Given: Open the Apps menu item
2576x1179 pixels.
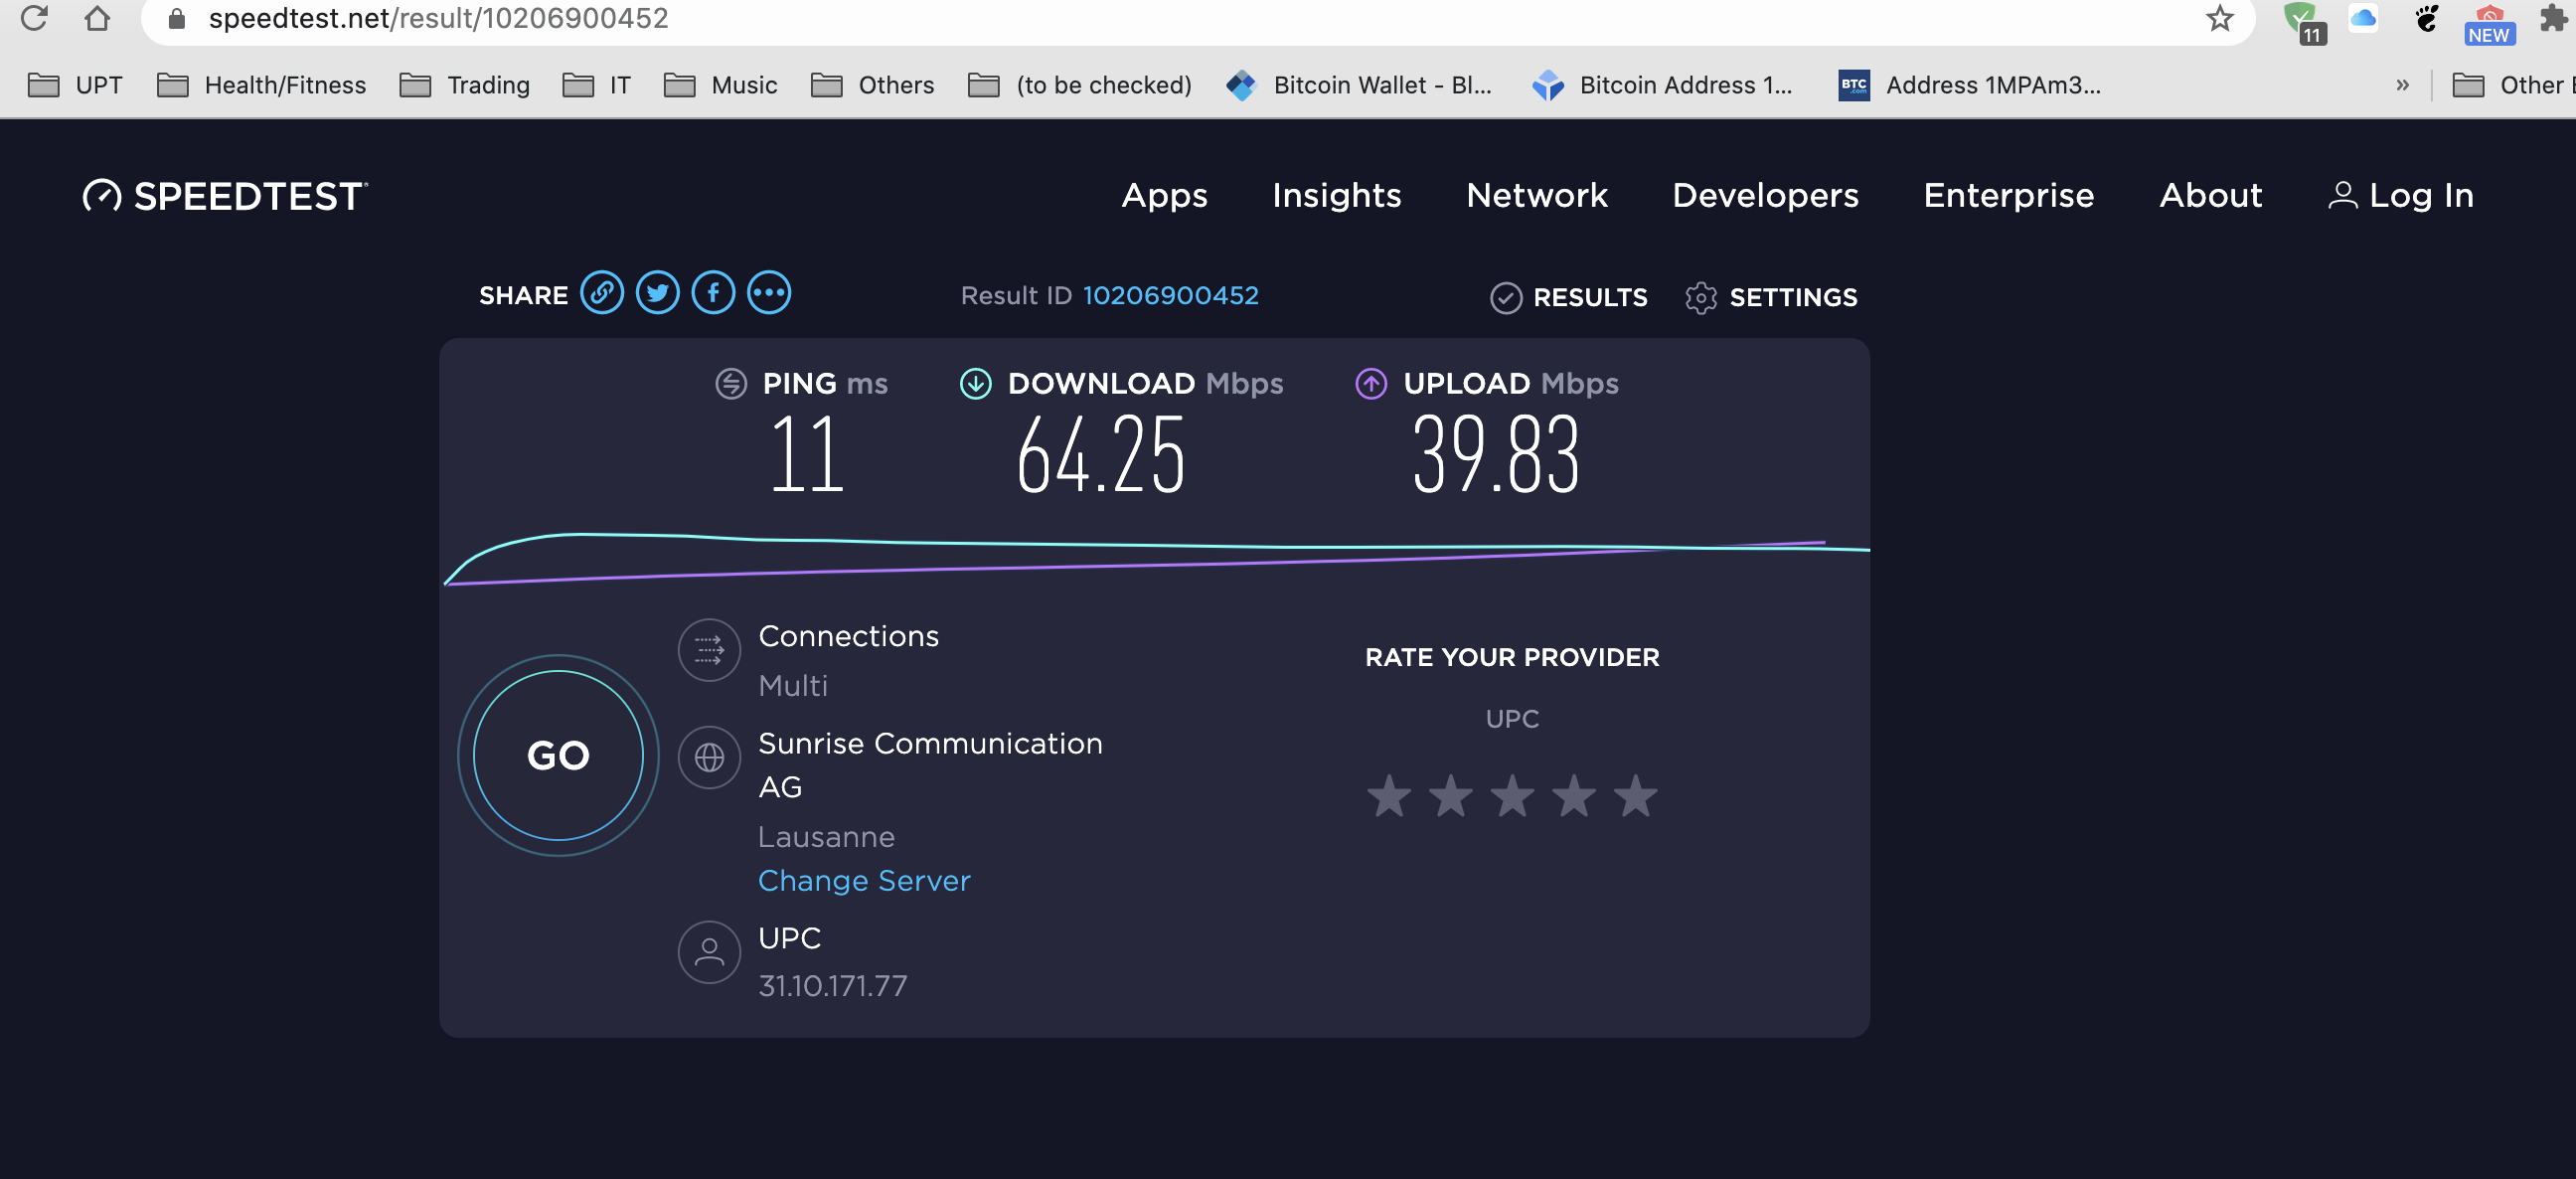Looking at the screenshot, I should point(1164,195).
